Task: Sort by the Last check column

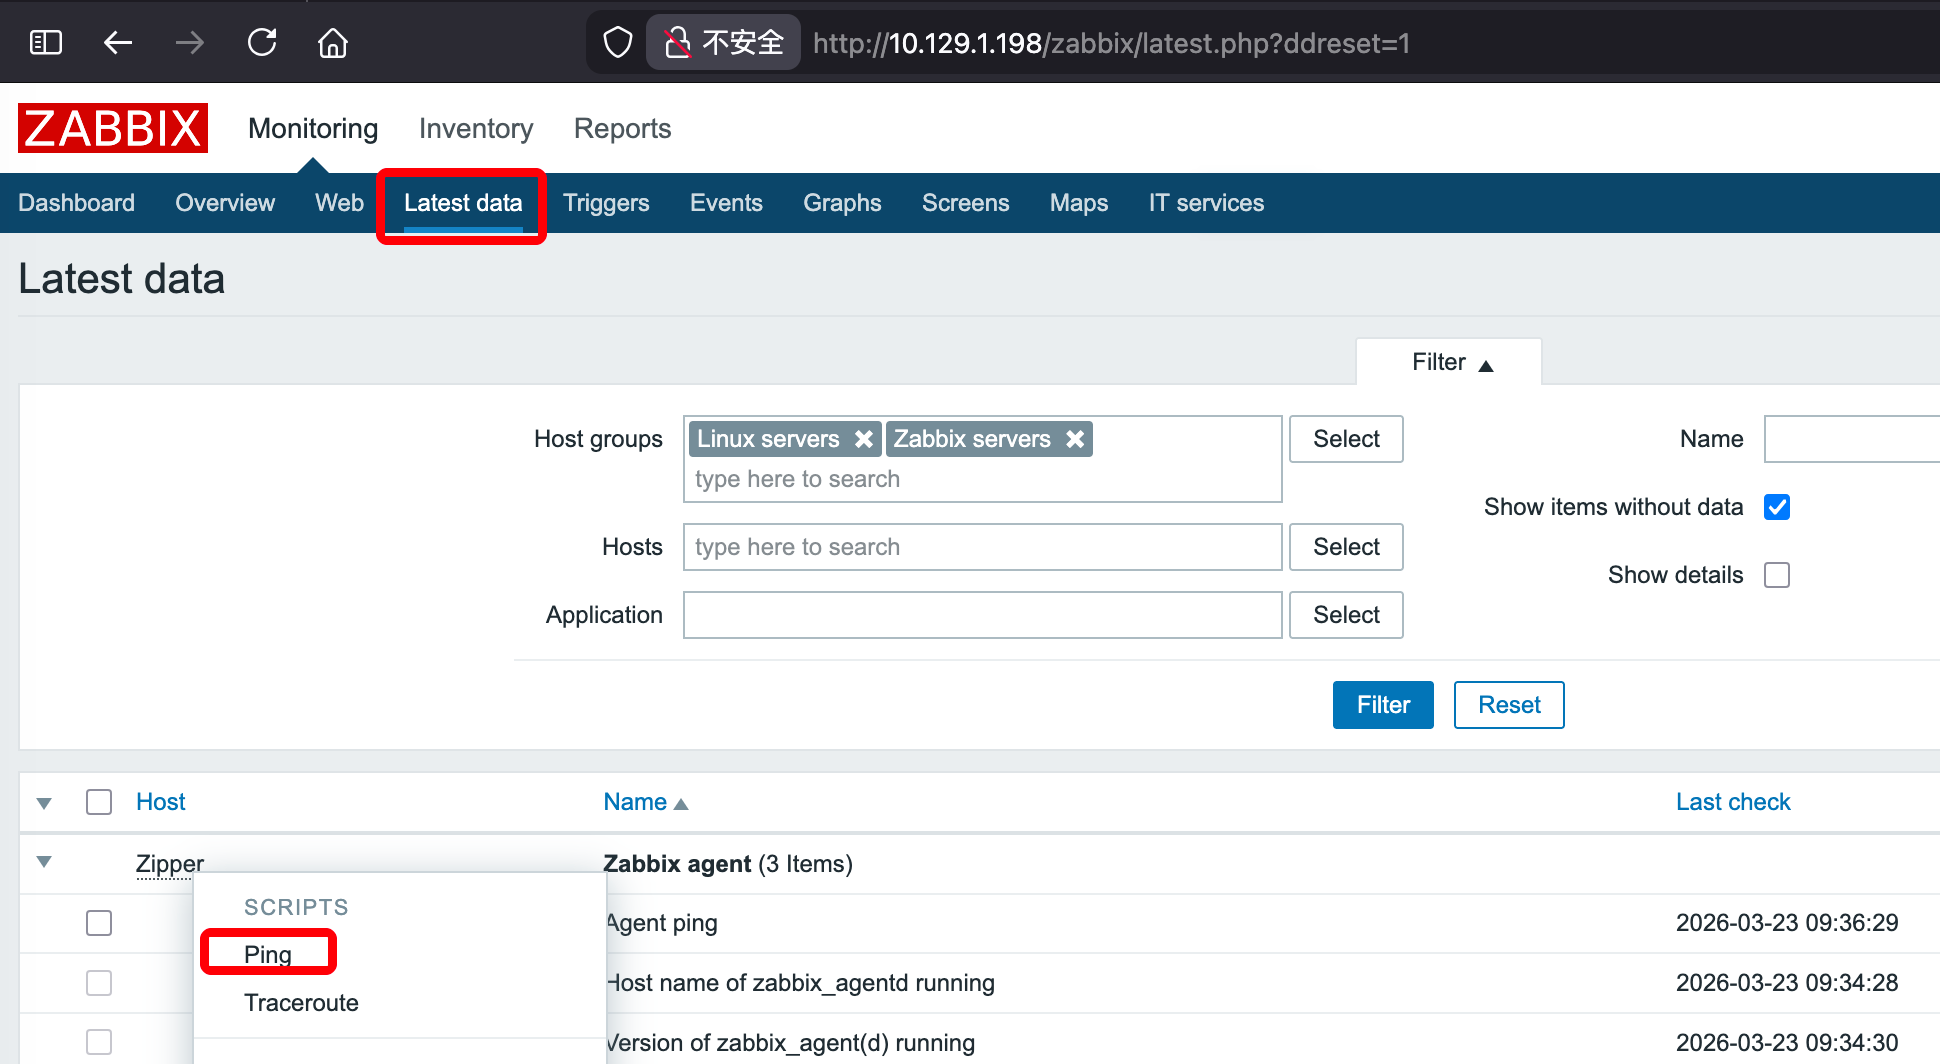Action: 1732,802
